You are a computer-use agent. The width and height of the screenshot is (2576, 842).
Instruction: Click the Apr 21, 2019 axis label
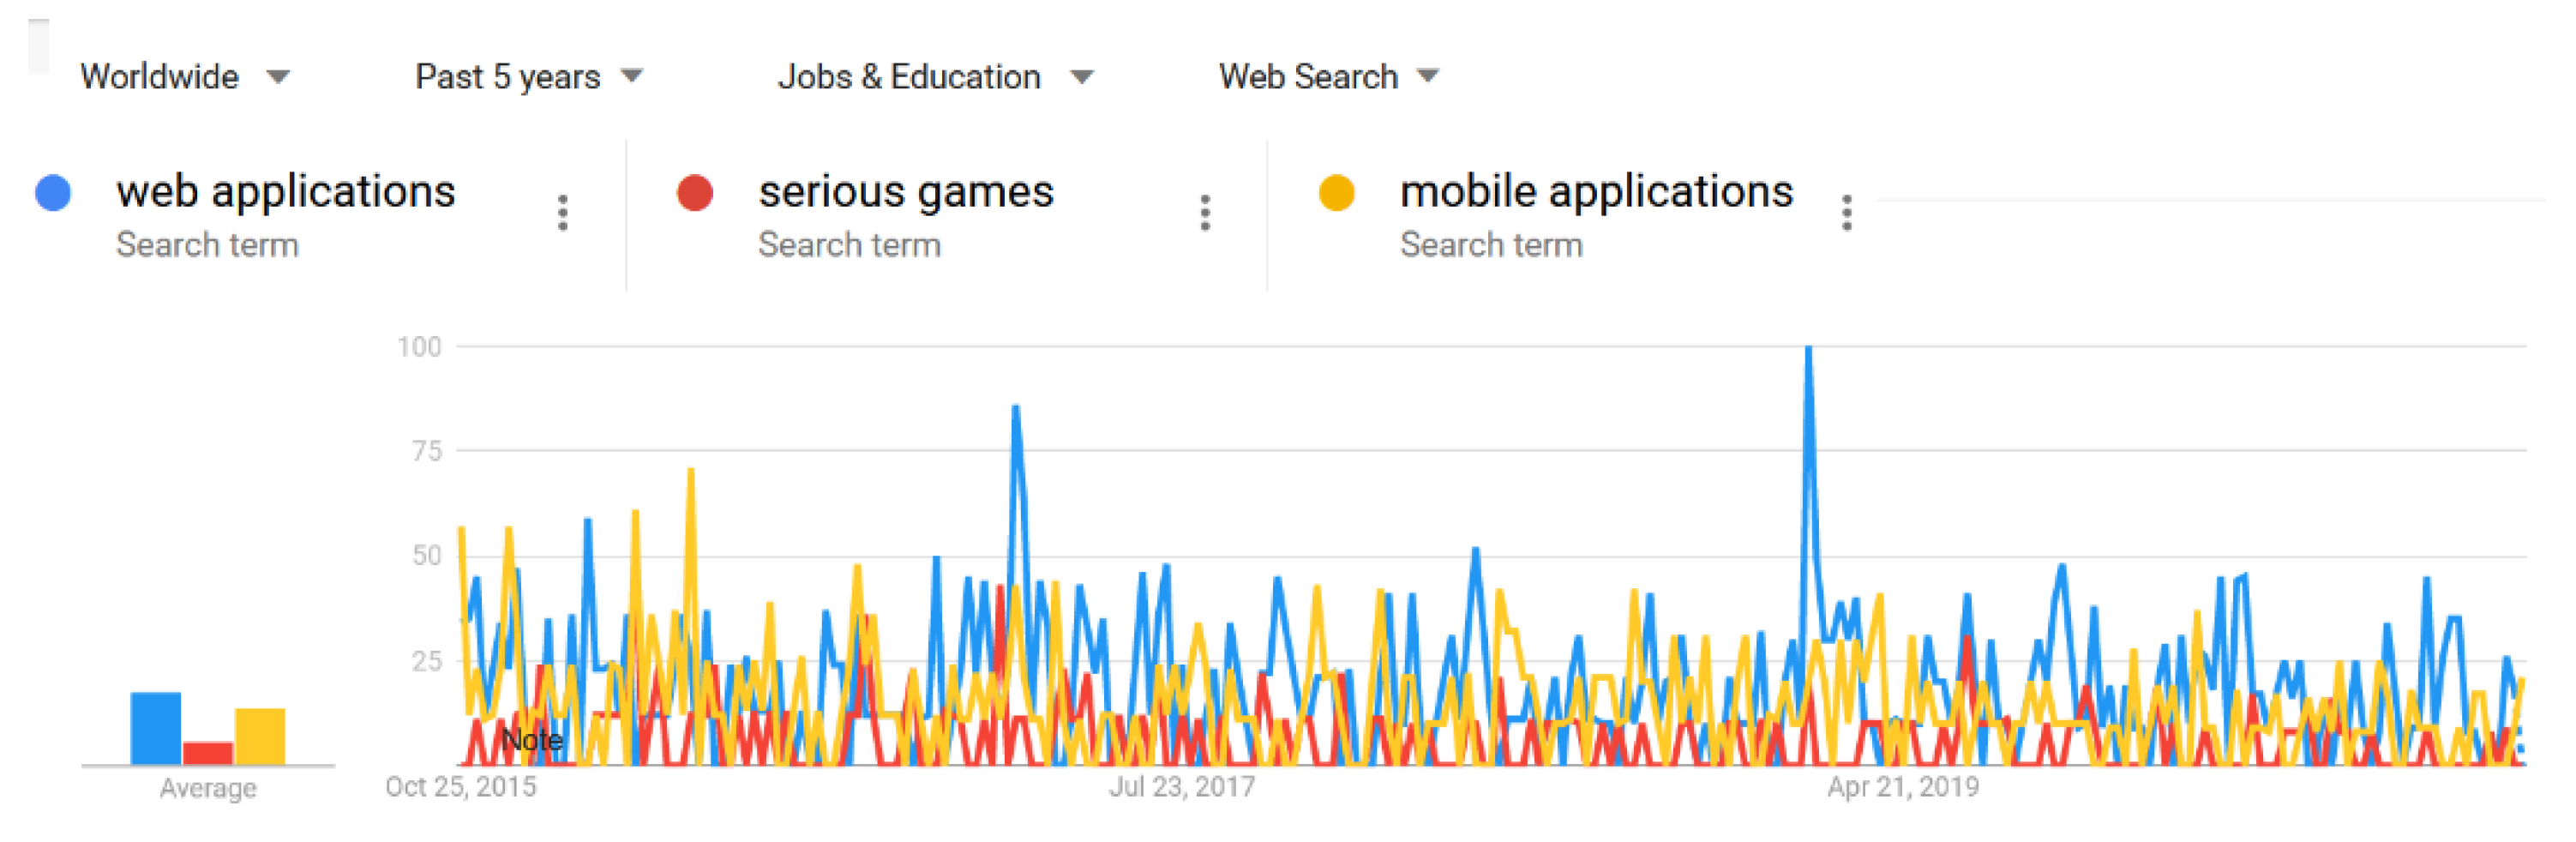pos(1903,787)
